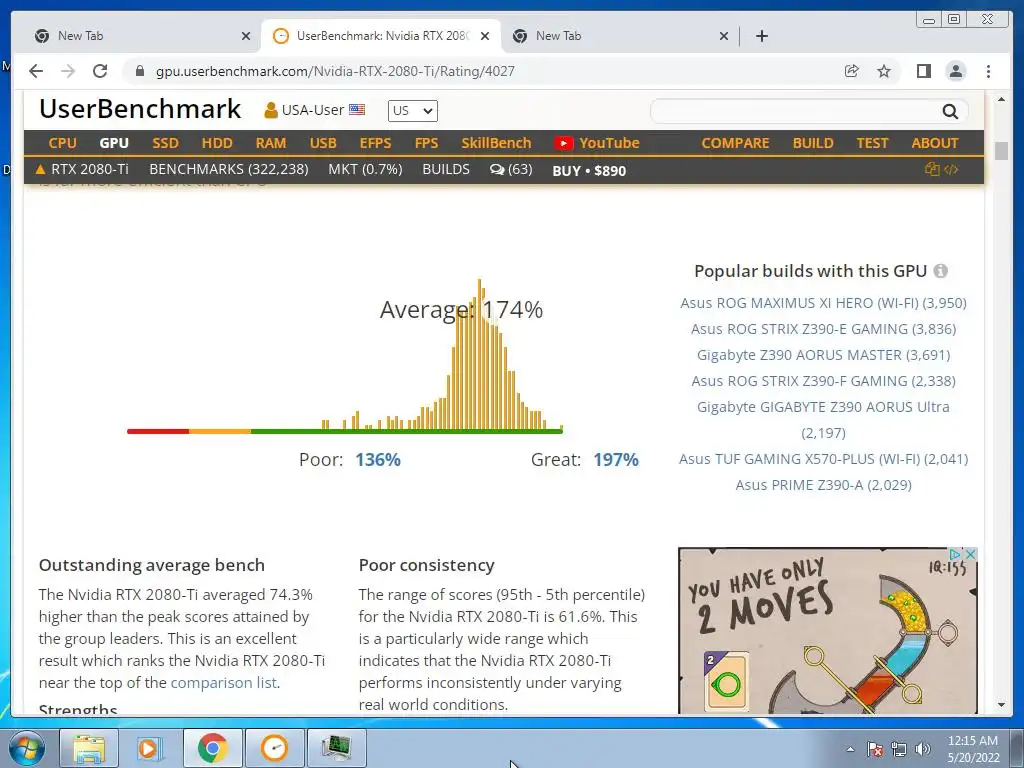
Task: Open the US country dropdown
Action: tap(413, 110)
